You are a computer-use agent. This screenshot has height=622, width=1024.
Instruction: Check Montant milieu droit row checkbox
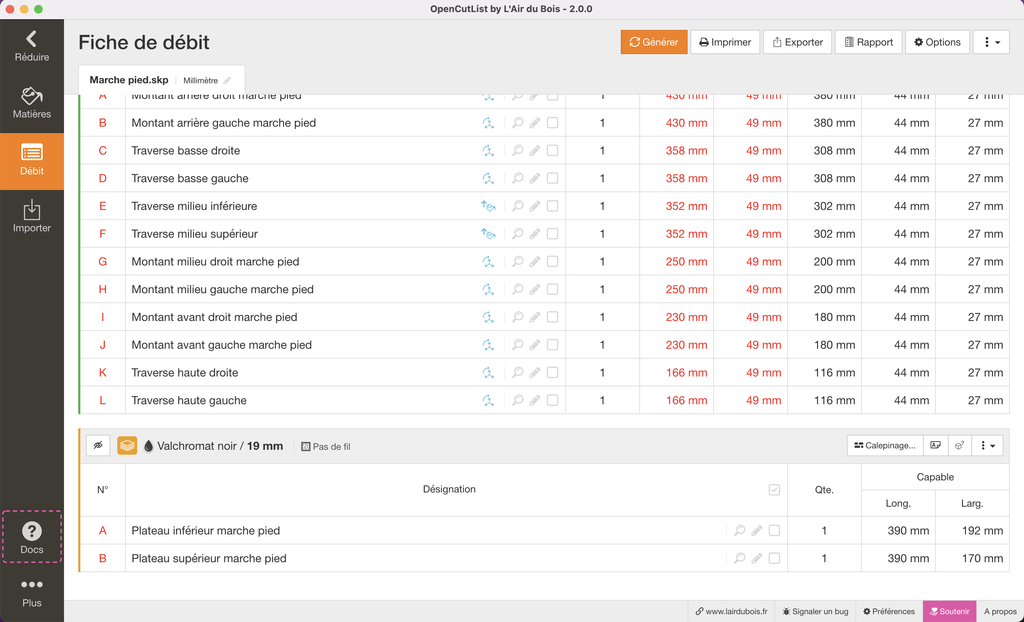(x=552, y=261)
